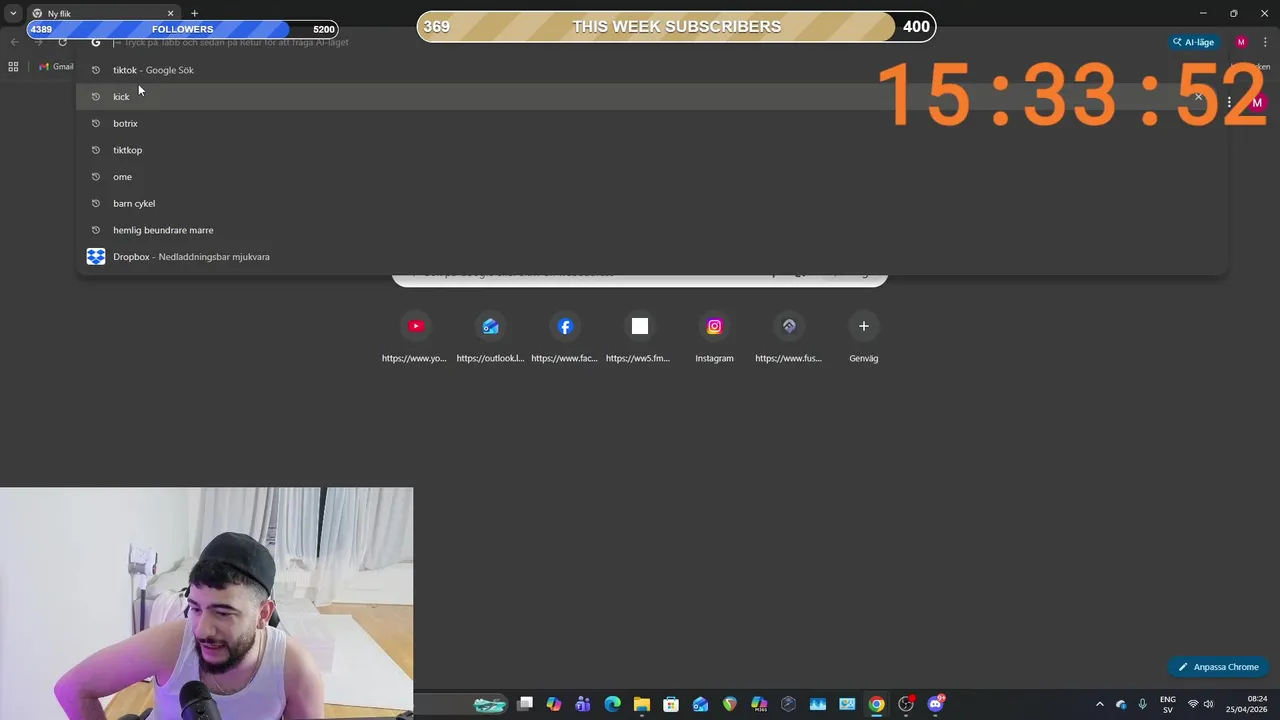The image size is (1280, 720).
Task: Click the Anpassa Chrome button
Action: click(1218, 667)
